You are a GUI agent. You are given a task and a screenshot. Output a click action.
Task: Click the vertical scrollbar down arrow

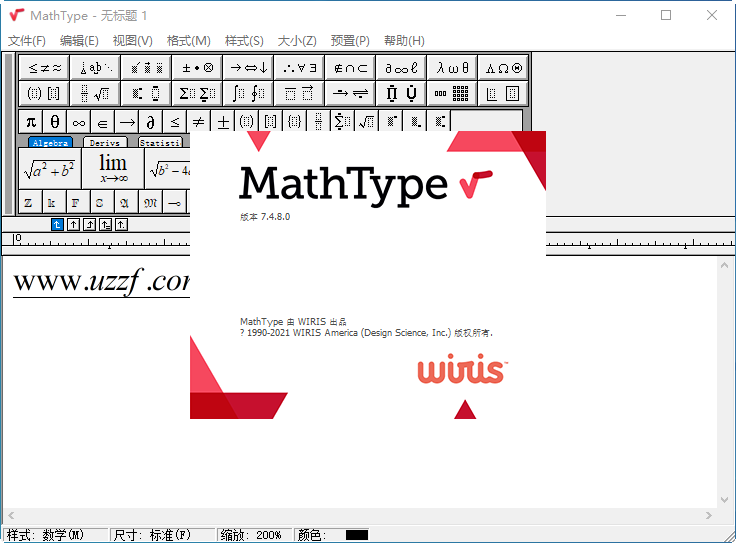tap(724, 500)
